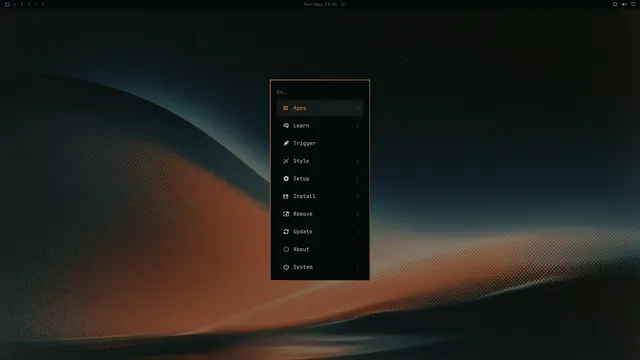Switch to workspace 3 in the top bar

click(29, 4)
